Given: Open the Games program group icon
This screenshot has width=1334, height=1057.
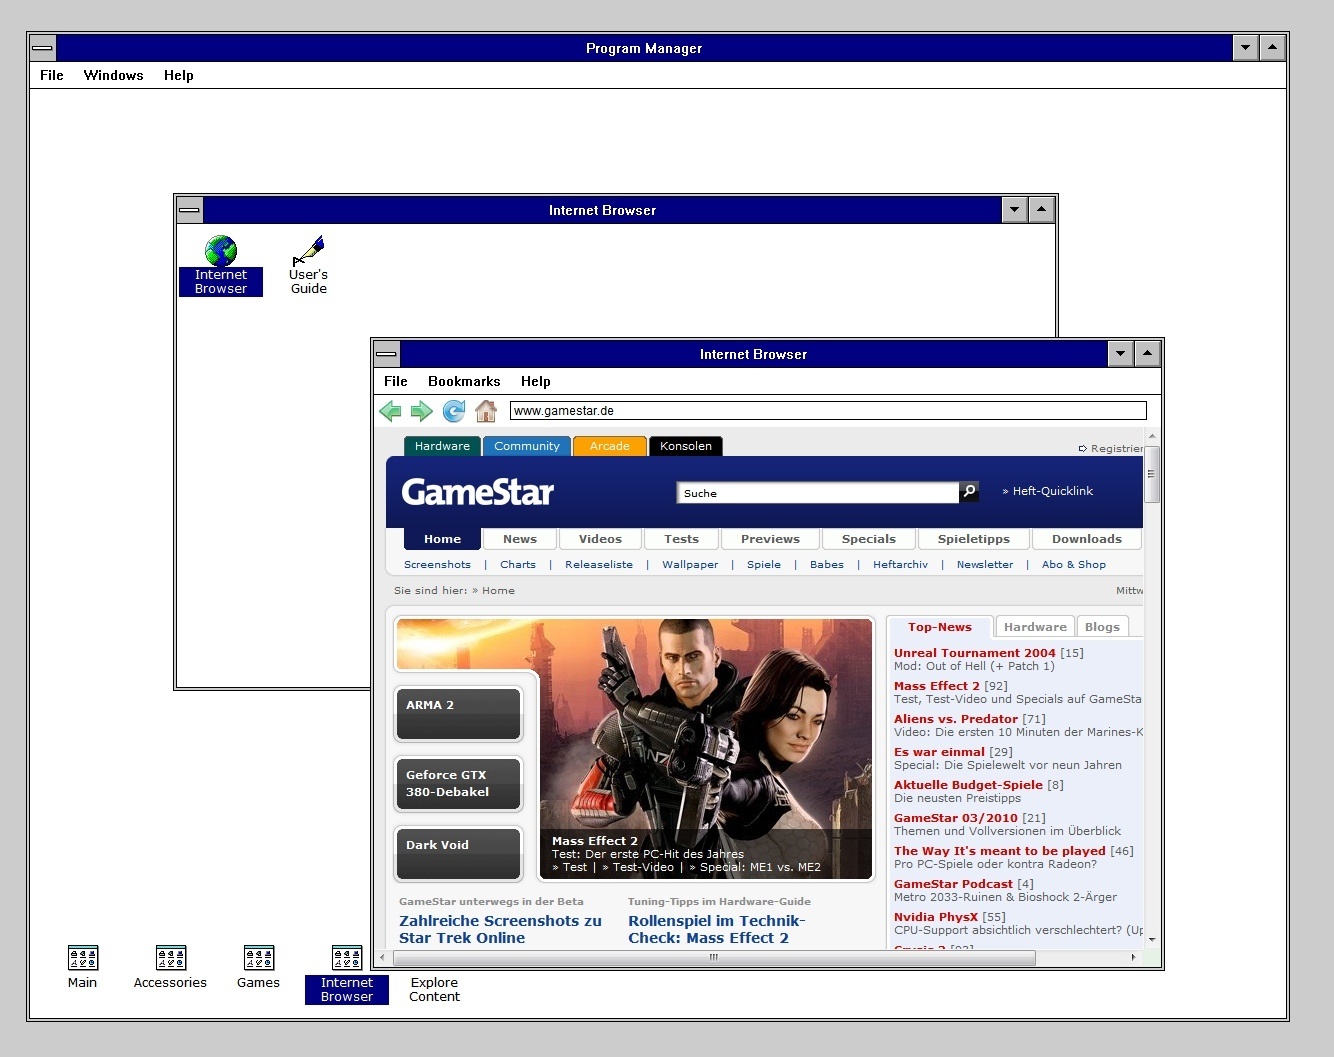Looking at the screenshot, I should pos(258,957).
